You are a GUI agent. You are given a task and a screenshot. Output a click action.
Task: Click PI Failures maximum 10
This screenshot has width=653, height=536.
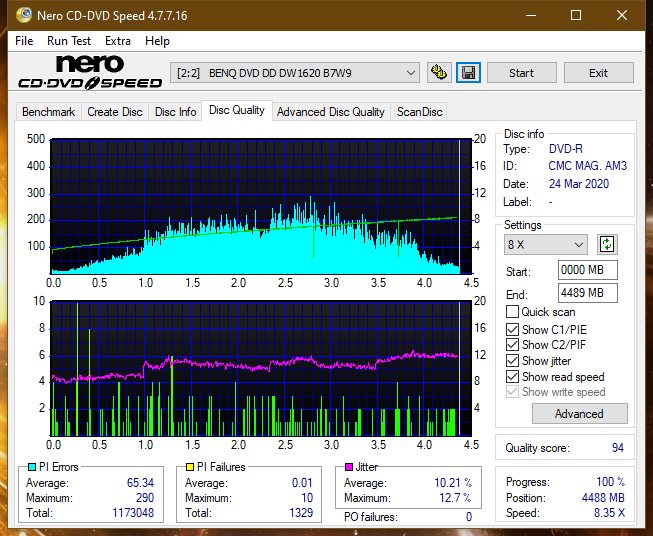(307, 498)
